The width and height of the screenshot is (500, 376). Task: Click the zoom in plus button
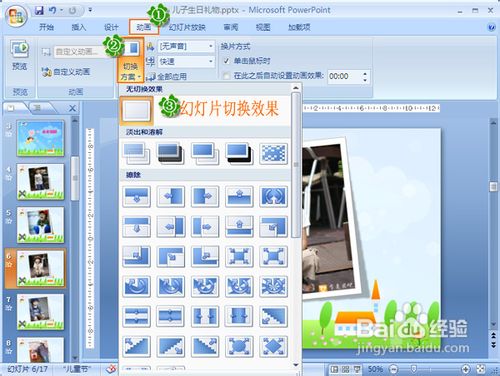466,369
